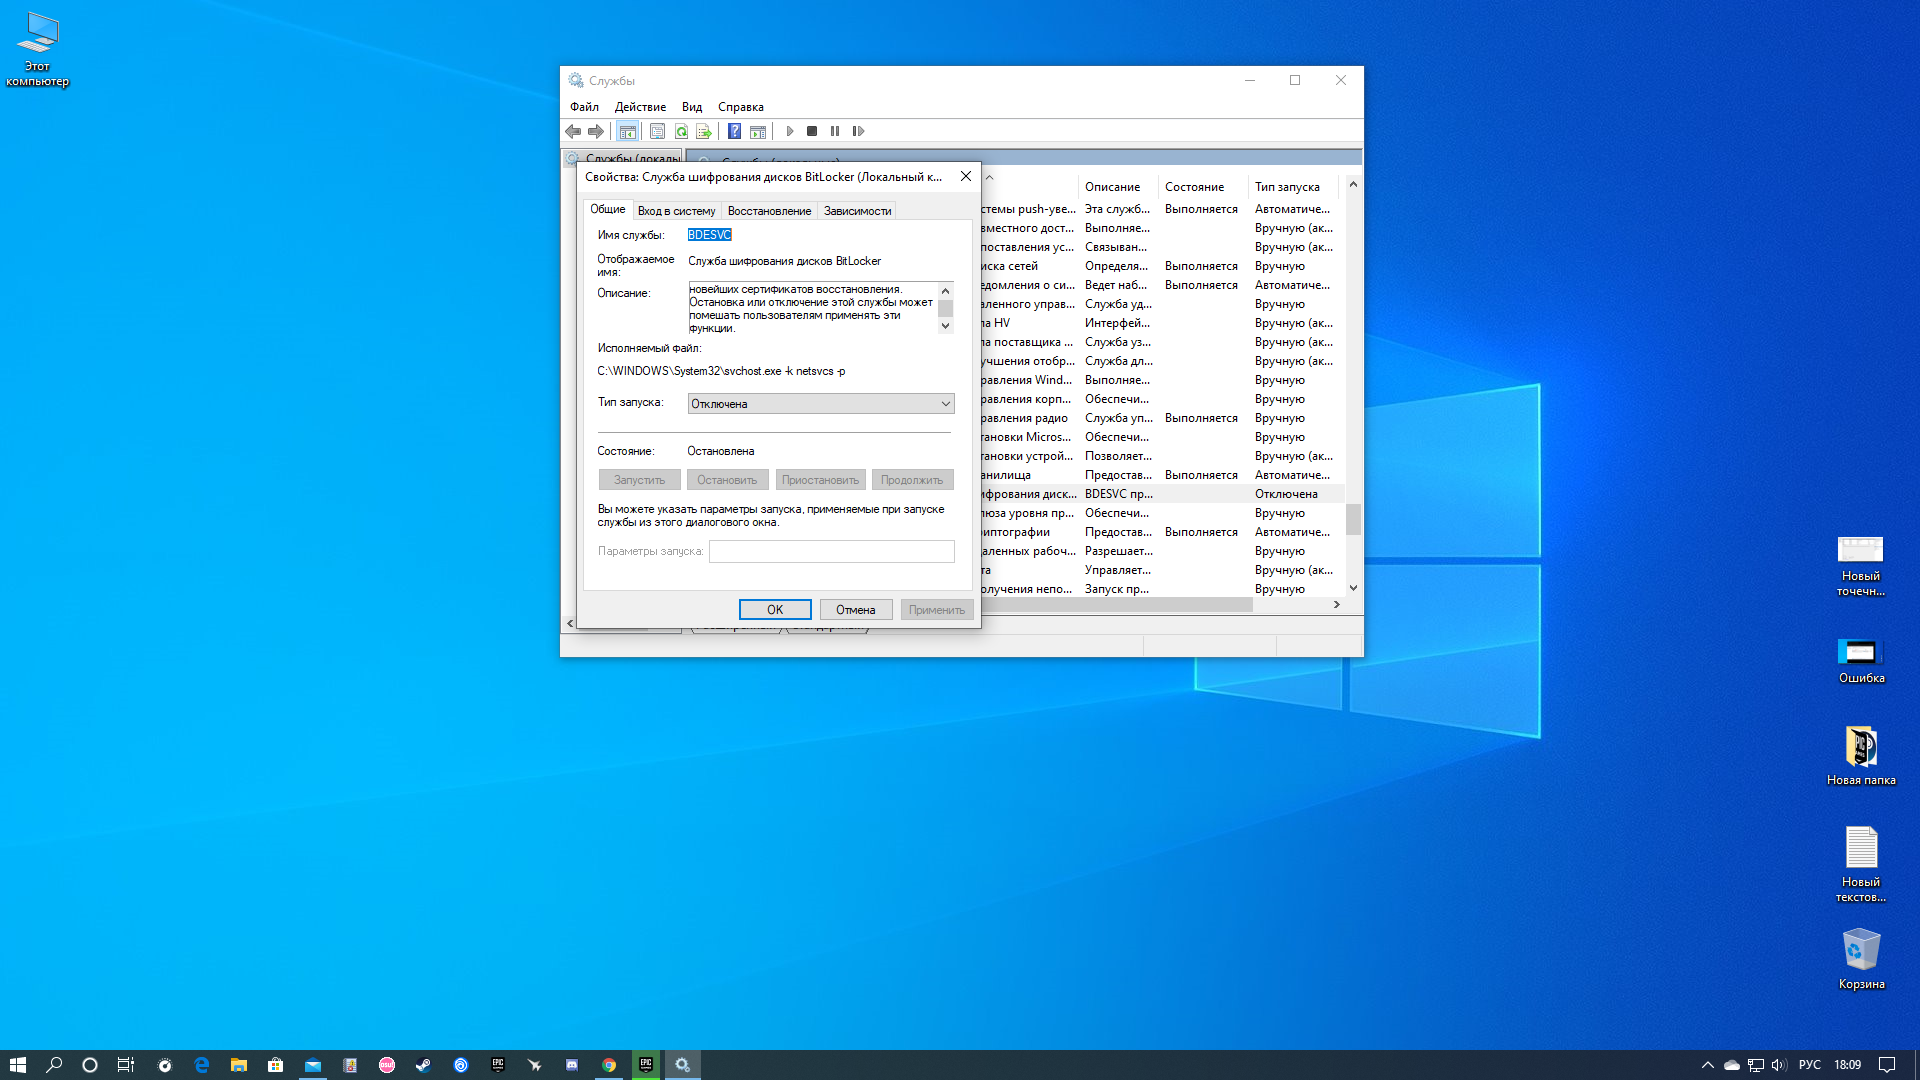Click the Forward arrow in Services toolbar
Viewport: 1920px width, 1080px height.
click(596, 131)
